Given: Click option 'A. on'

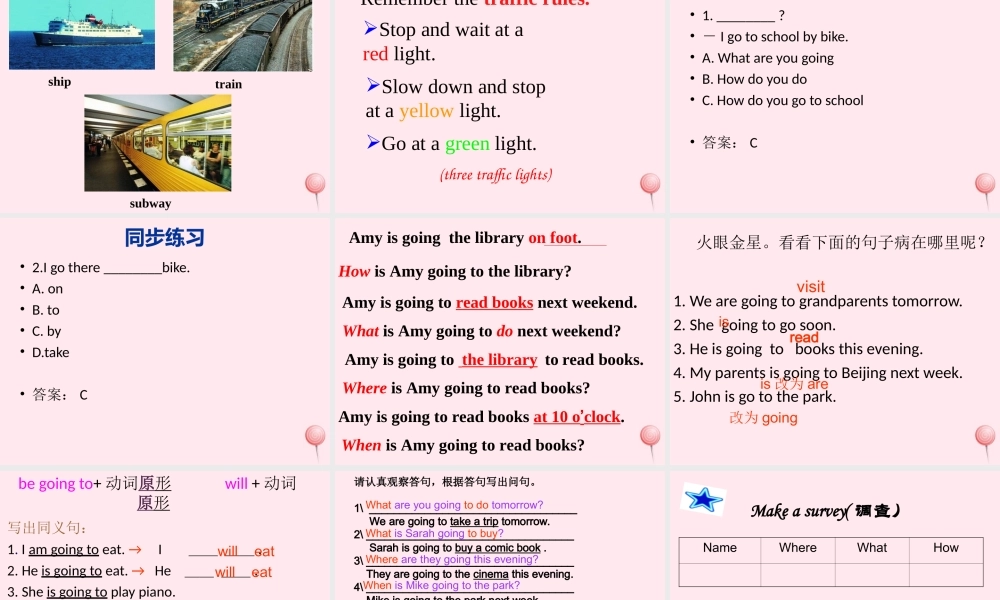Looking at the screenshot, I should point(47,289).
